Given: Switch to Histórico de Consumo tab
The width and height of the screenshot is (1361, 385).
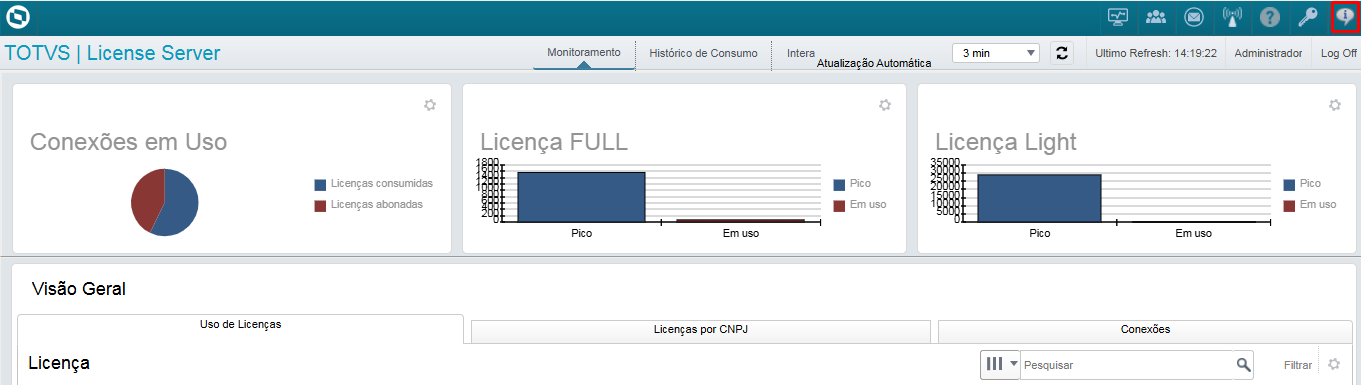Looking at the screenshot, I should [x=703, y=53].
